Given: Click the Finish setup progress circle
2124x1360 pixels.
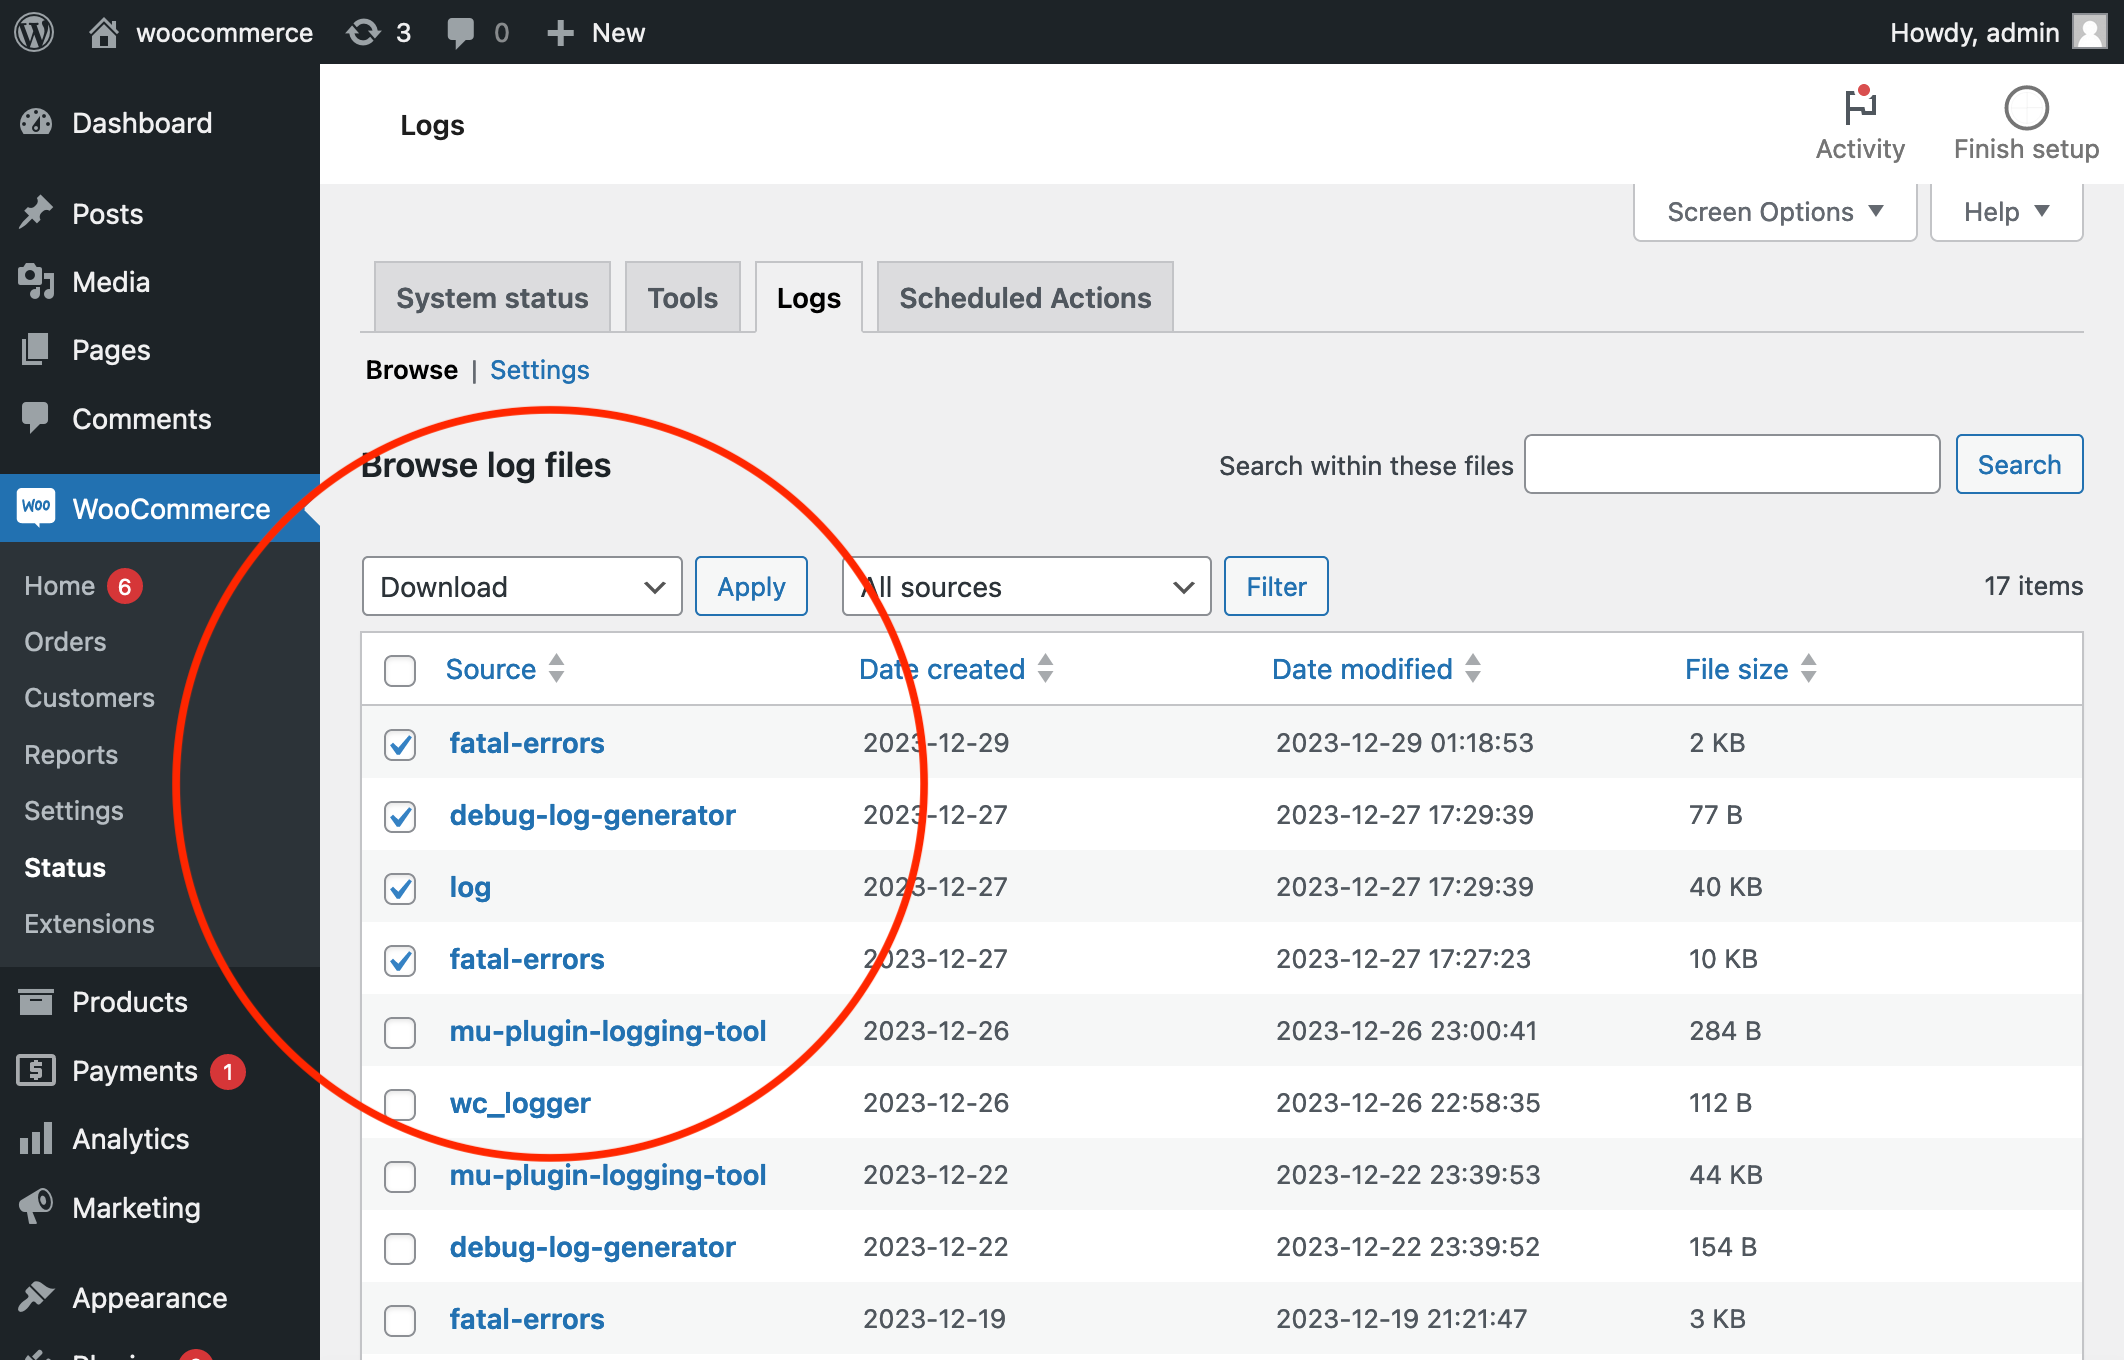Looking at the screenshot, I should [2025, 106].
